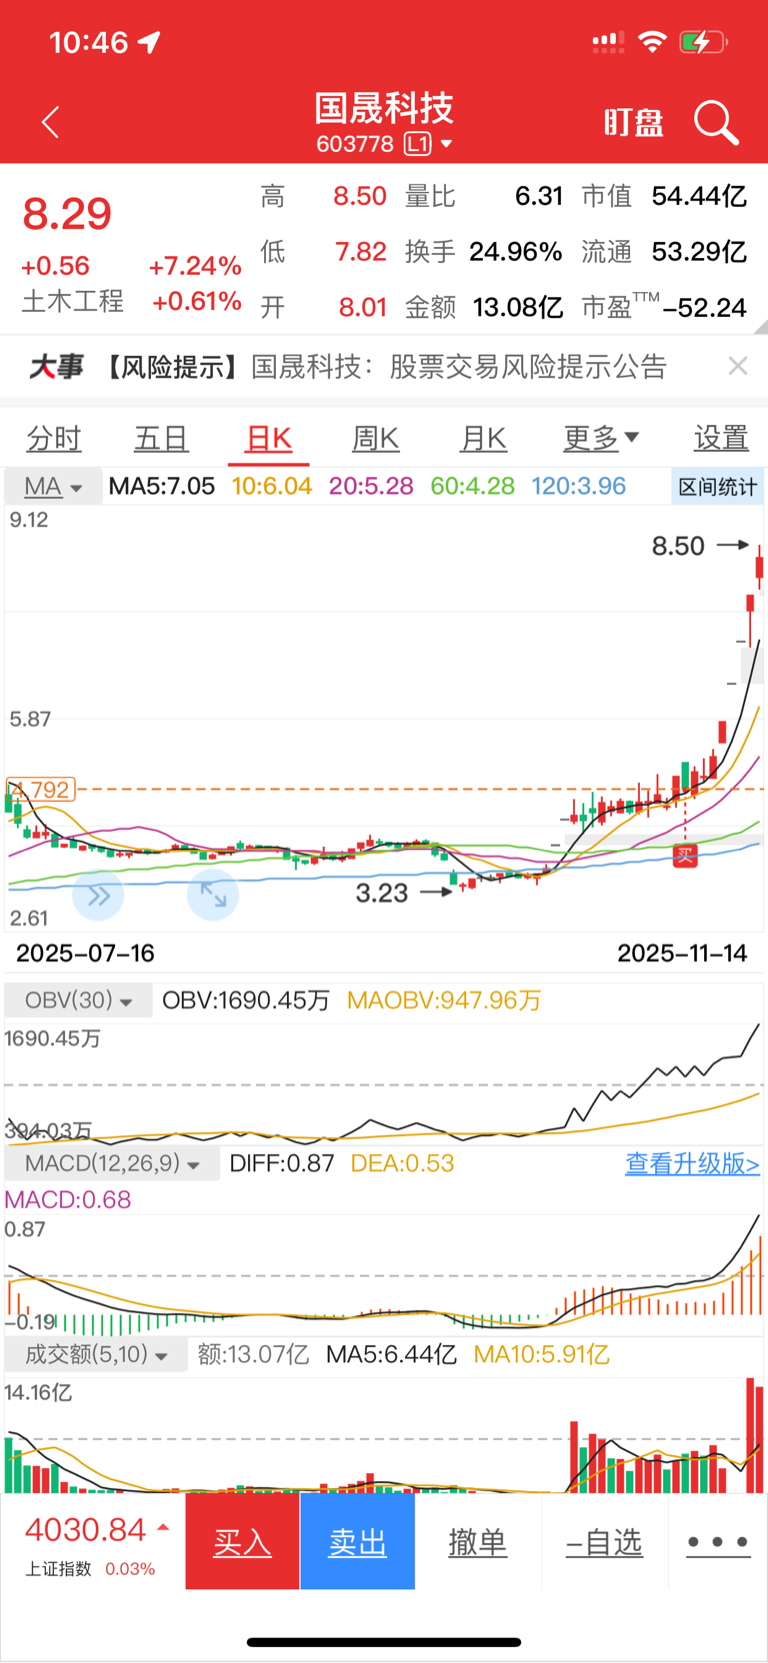Tap the 上证指数 4030.84 index ticker
Viewport: 768px width, 1663px height.
point(91,1546)
